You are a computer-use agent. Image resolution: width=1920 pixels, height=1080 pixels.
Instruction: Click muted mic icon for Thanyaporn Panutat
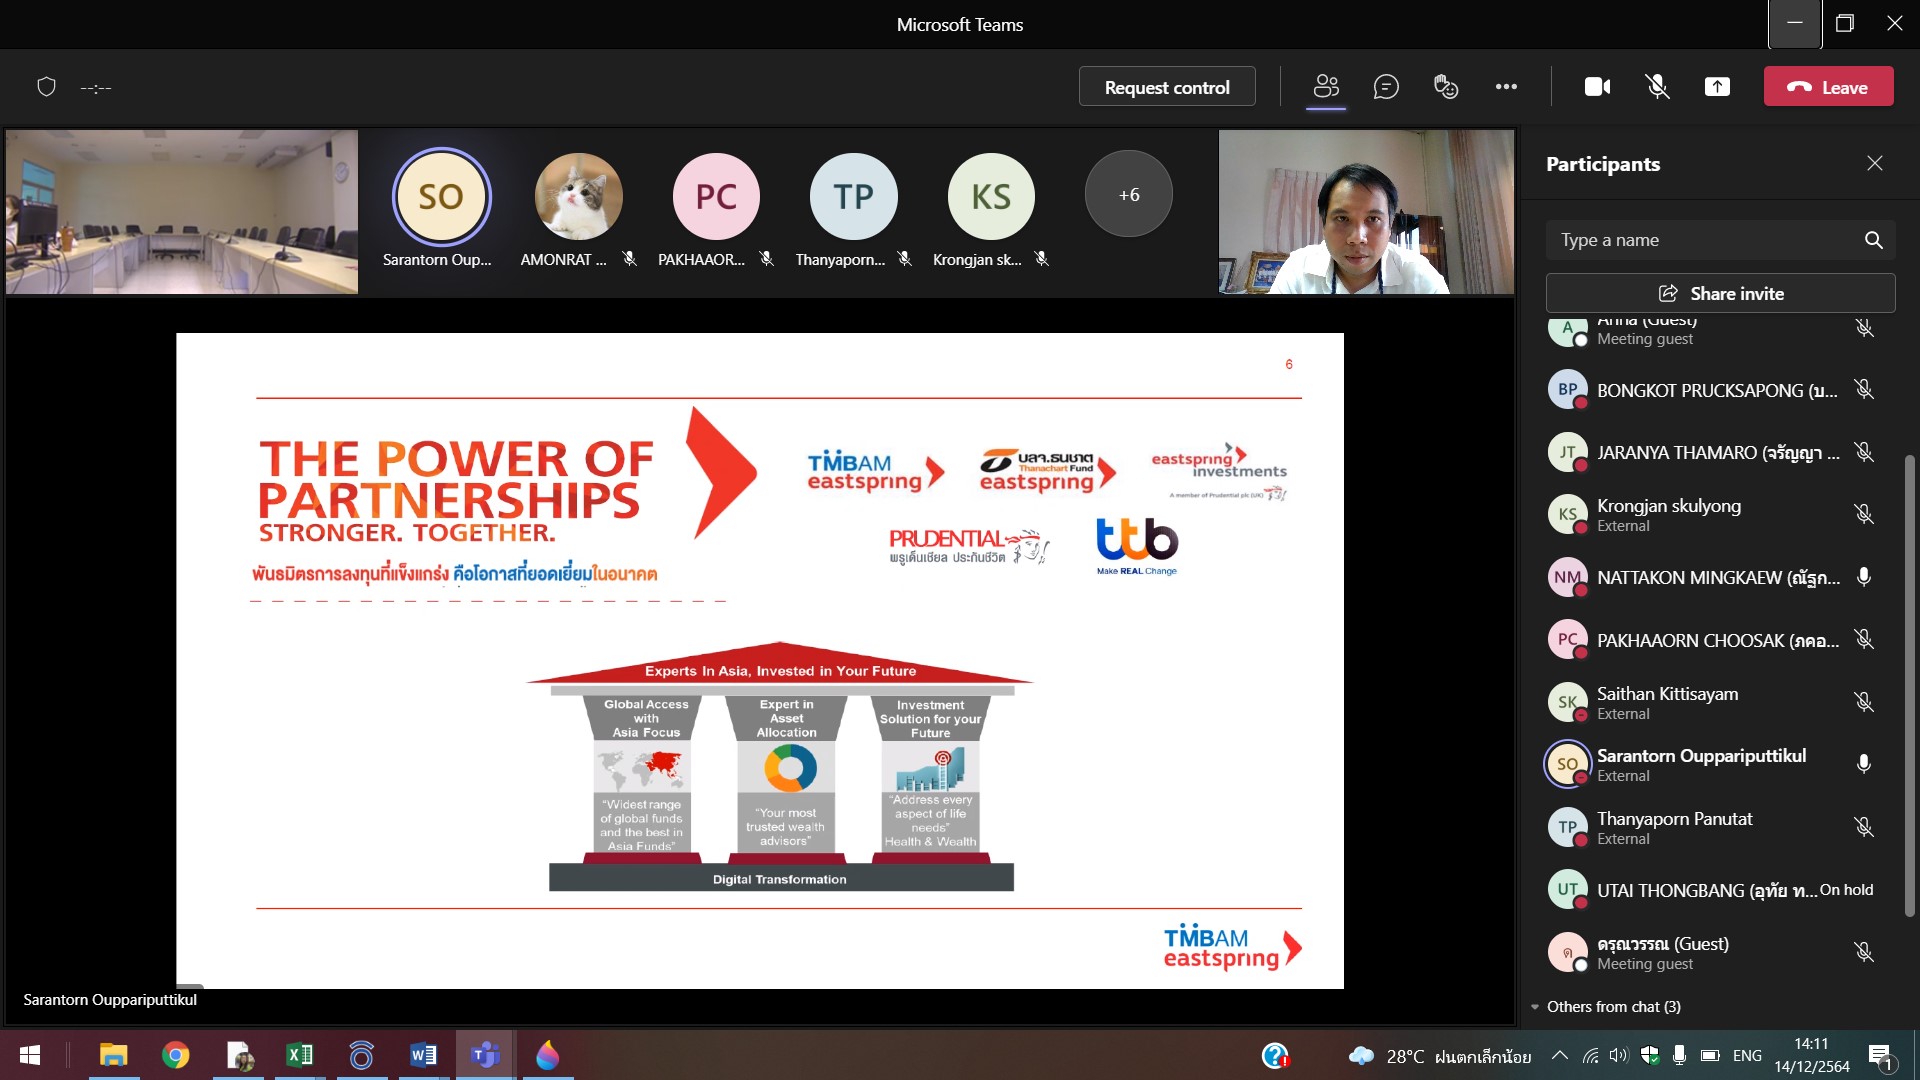click(x=1864, y=827)
